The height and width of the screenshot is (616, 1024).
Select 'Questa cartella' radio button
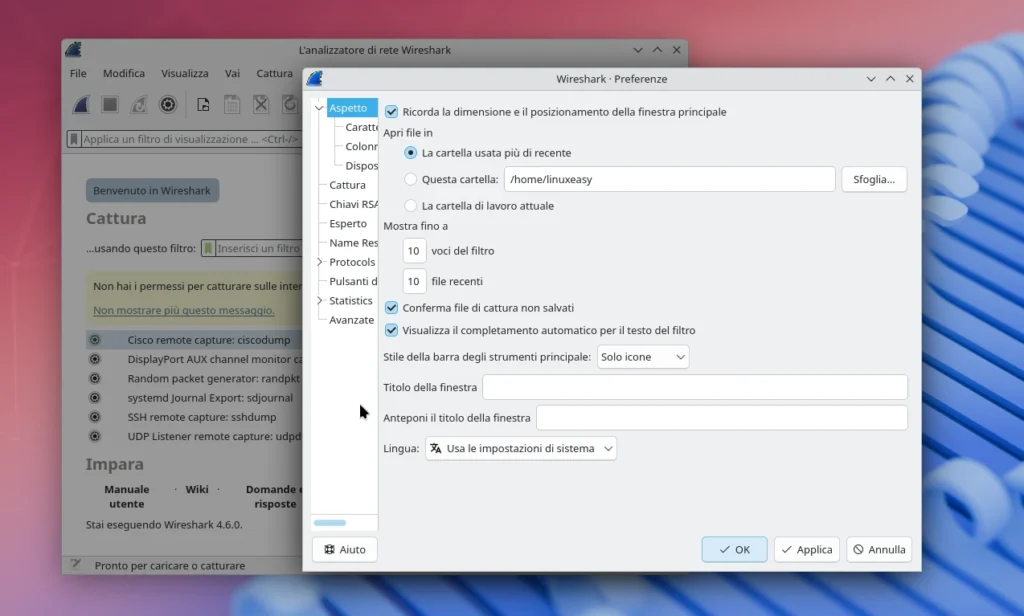pos(410,179)
